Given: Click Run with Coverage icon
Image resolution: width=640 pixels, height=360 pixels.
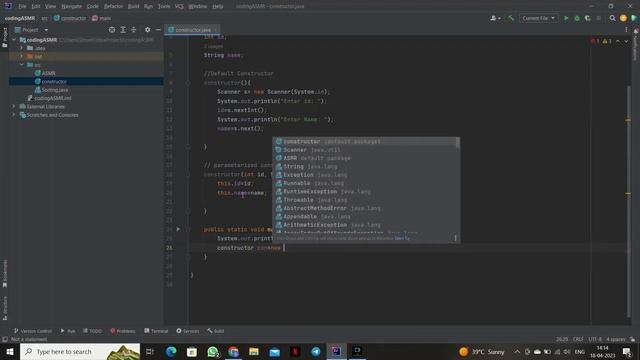Looking at the screenshot, I should 587,18.
